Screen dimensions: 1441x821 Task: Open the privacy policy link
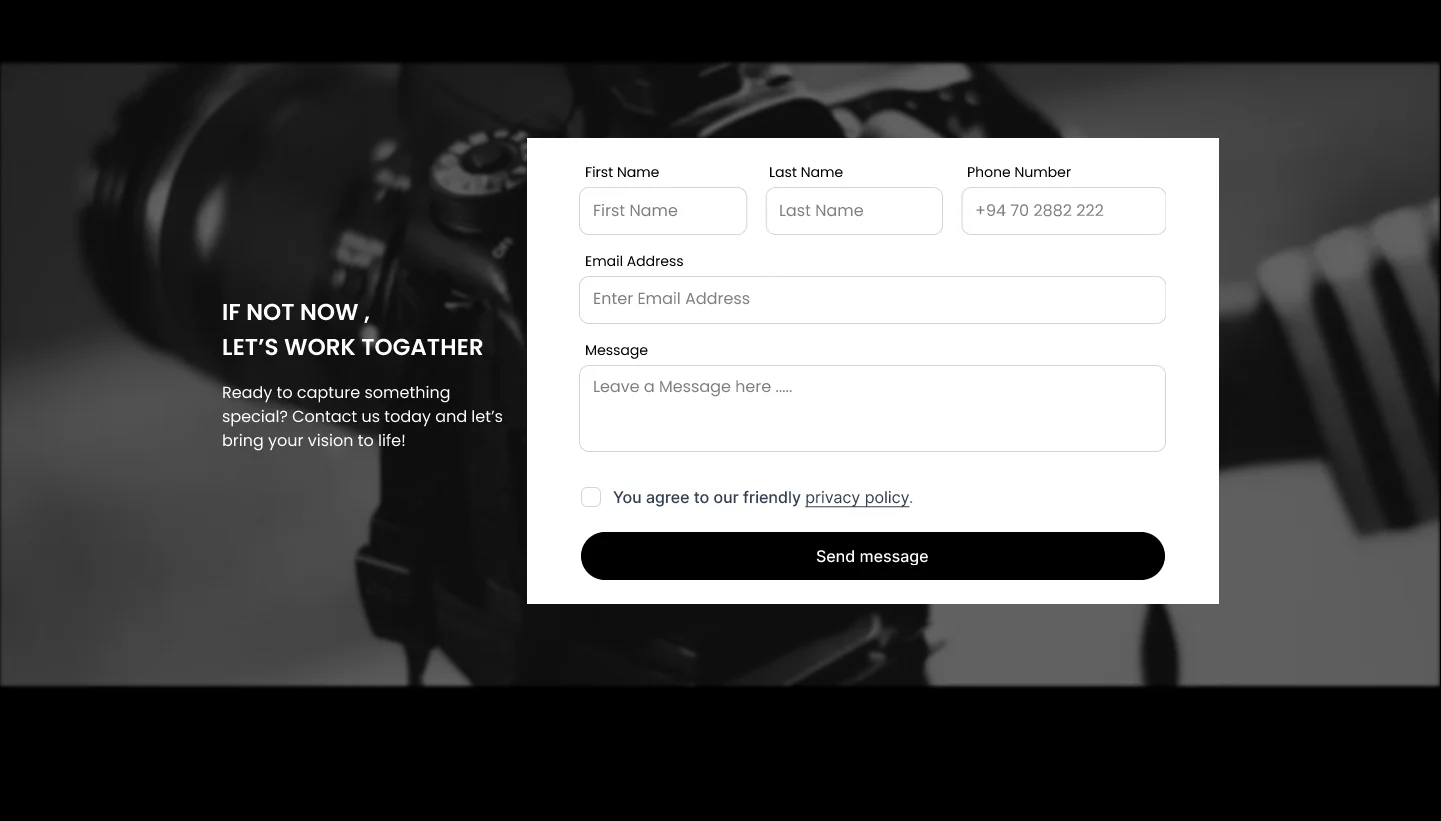(x=857, y=497)
